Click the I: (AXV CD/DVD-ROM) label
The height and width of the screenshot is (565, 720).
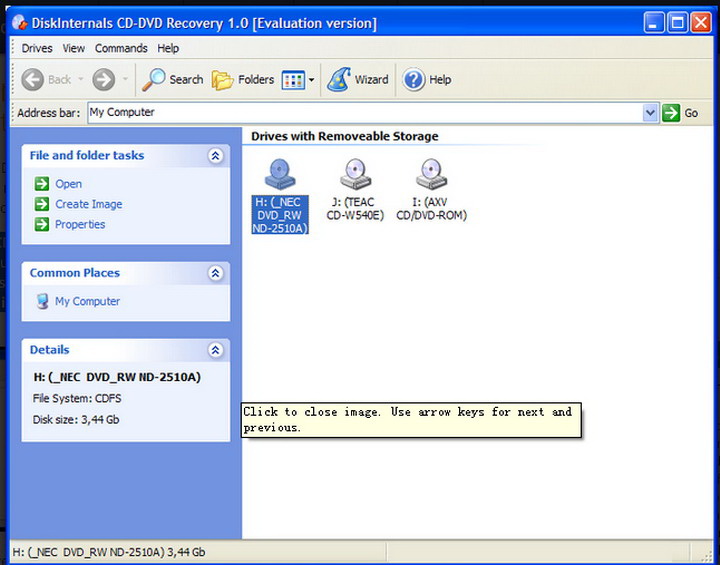431,209
